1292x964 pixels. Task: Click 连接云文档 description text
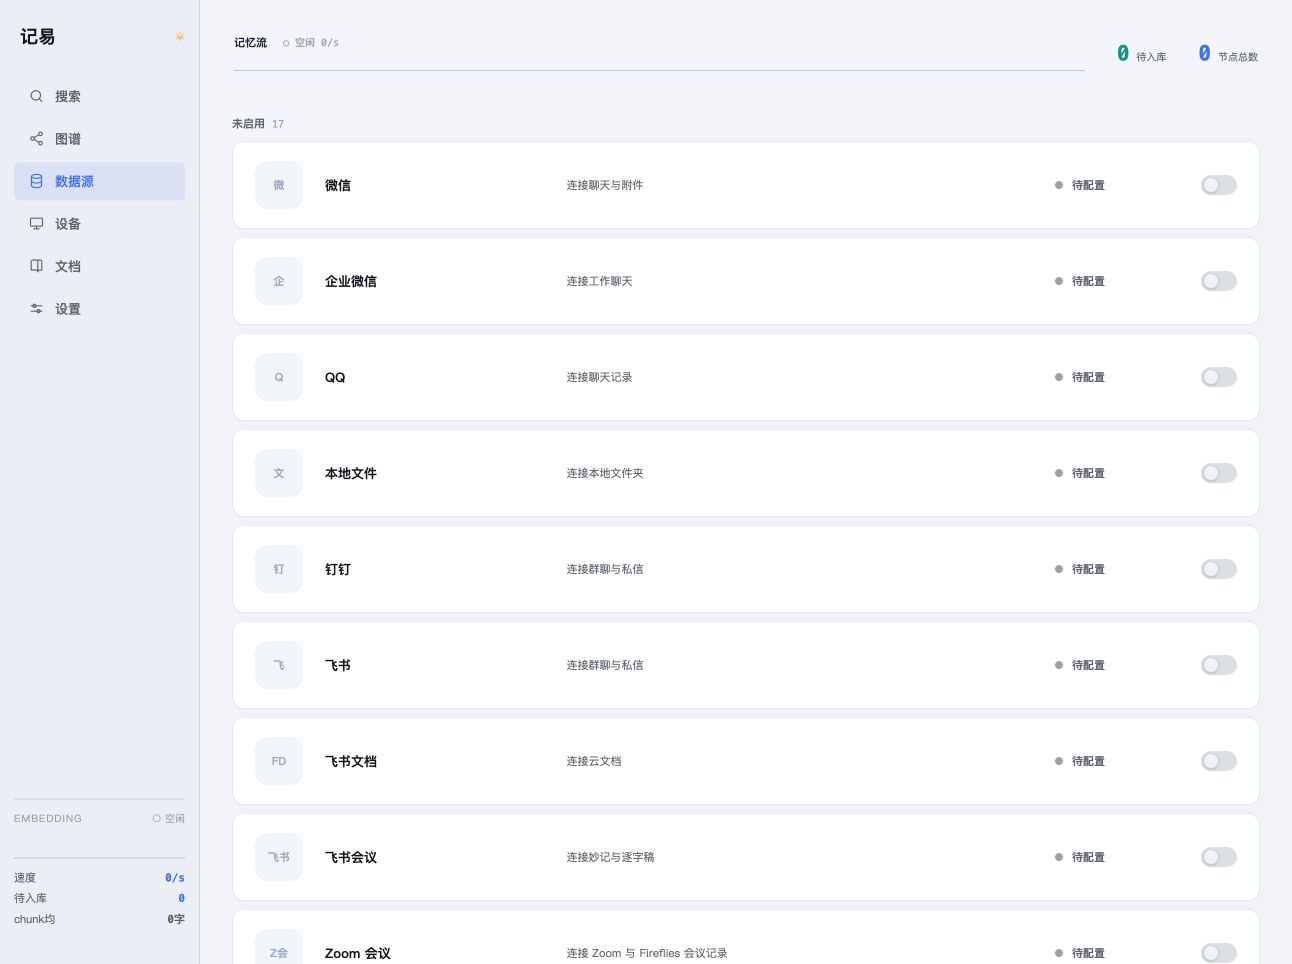[x=594, y=761]
